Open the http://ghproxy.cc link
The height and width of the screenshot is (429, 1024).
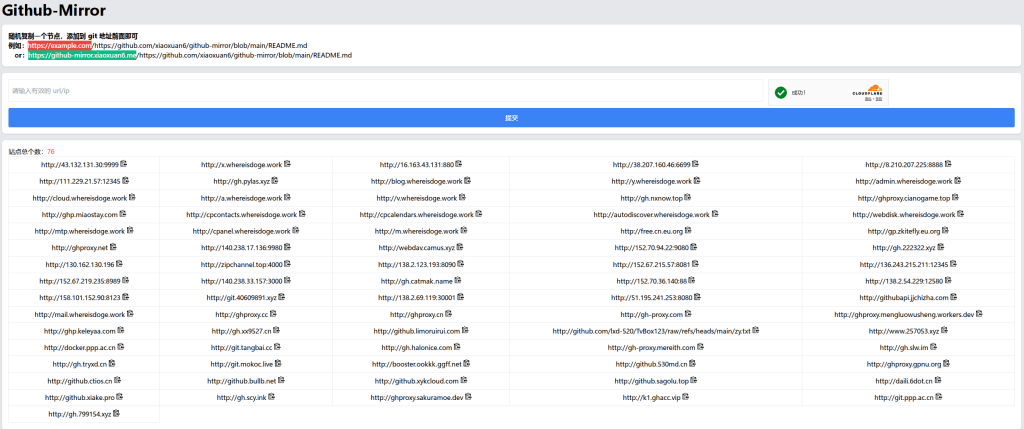click(241, 314)
